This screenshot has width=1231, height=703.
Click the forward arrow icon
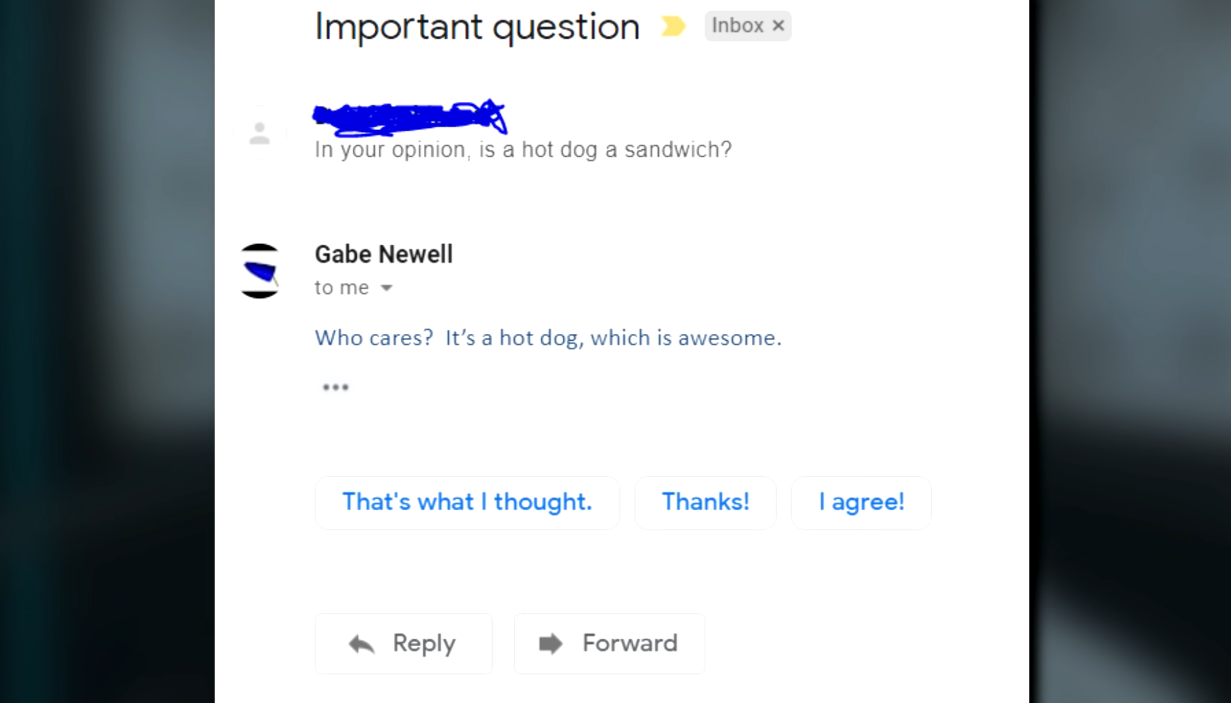coord(551,644)
